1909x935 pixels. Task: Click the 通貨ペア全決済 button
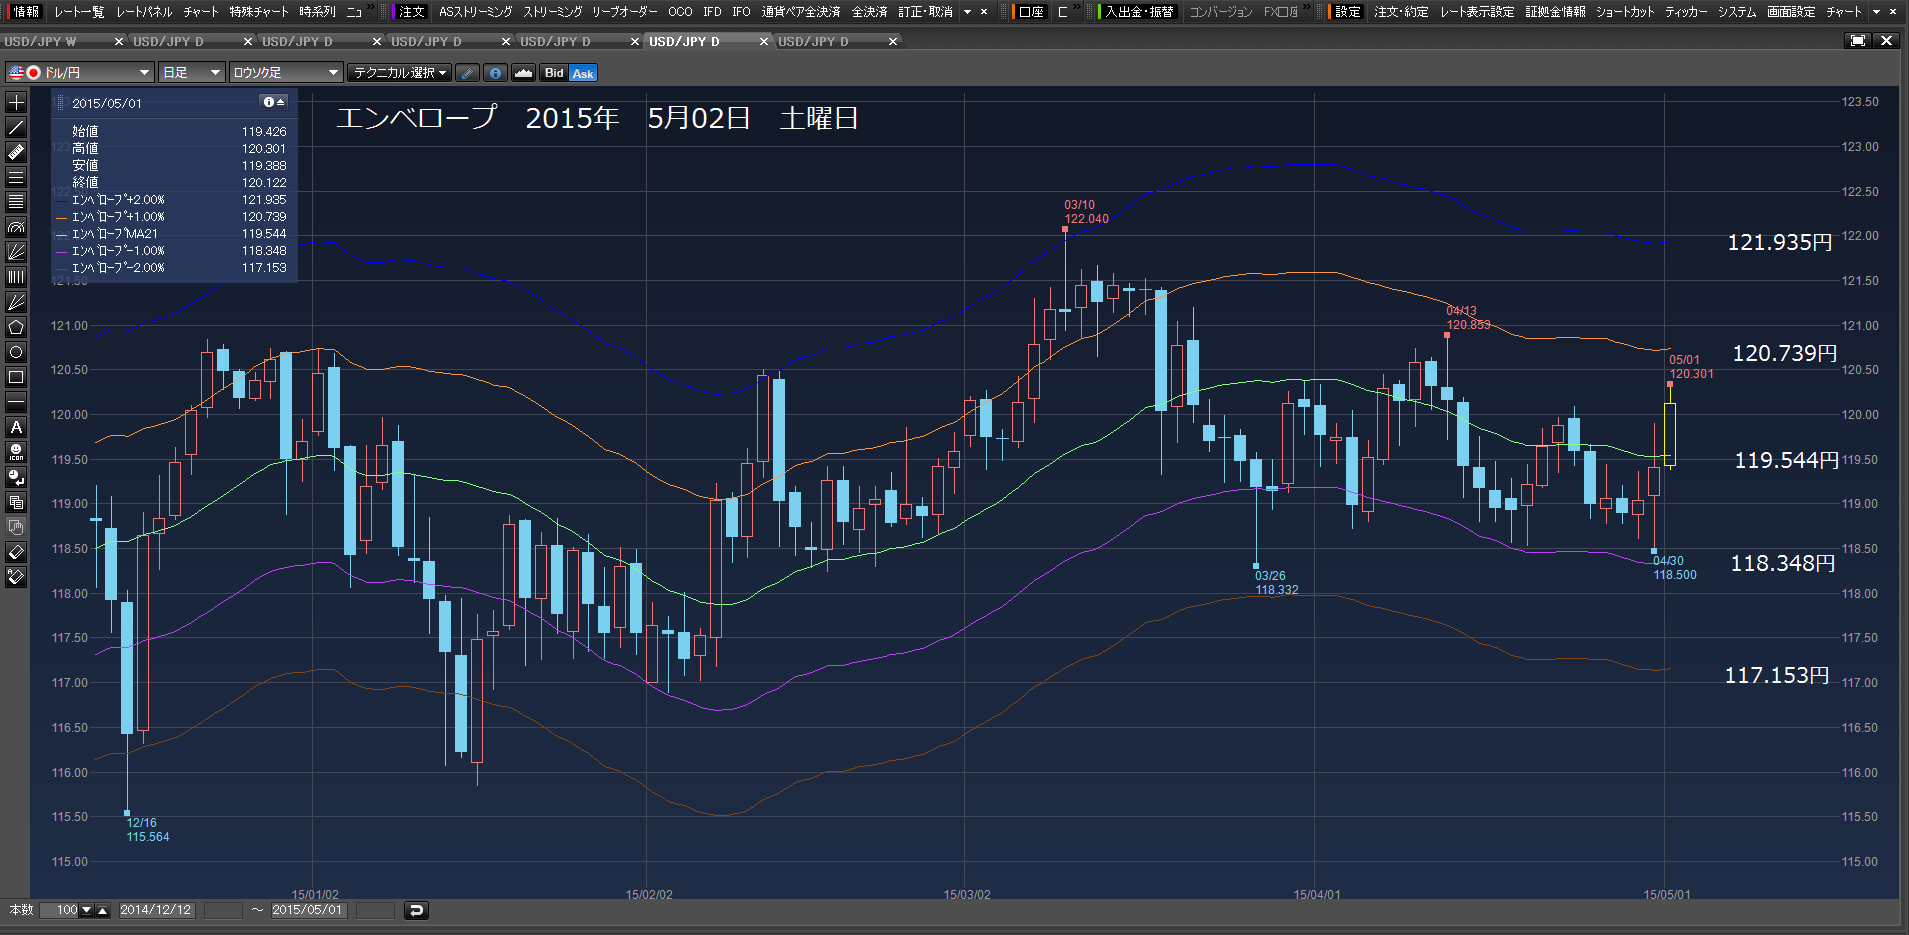[800, 12]
